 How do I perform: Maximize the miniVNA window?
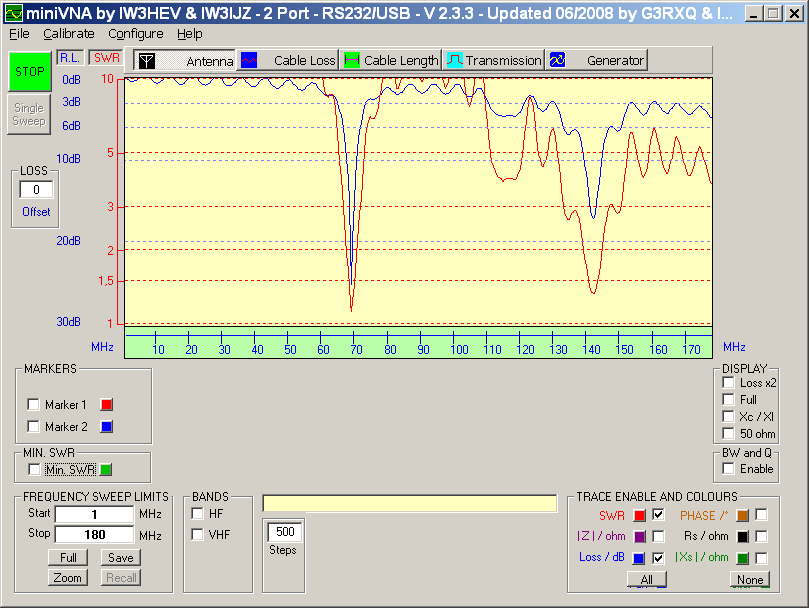pos(773,14)
